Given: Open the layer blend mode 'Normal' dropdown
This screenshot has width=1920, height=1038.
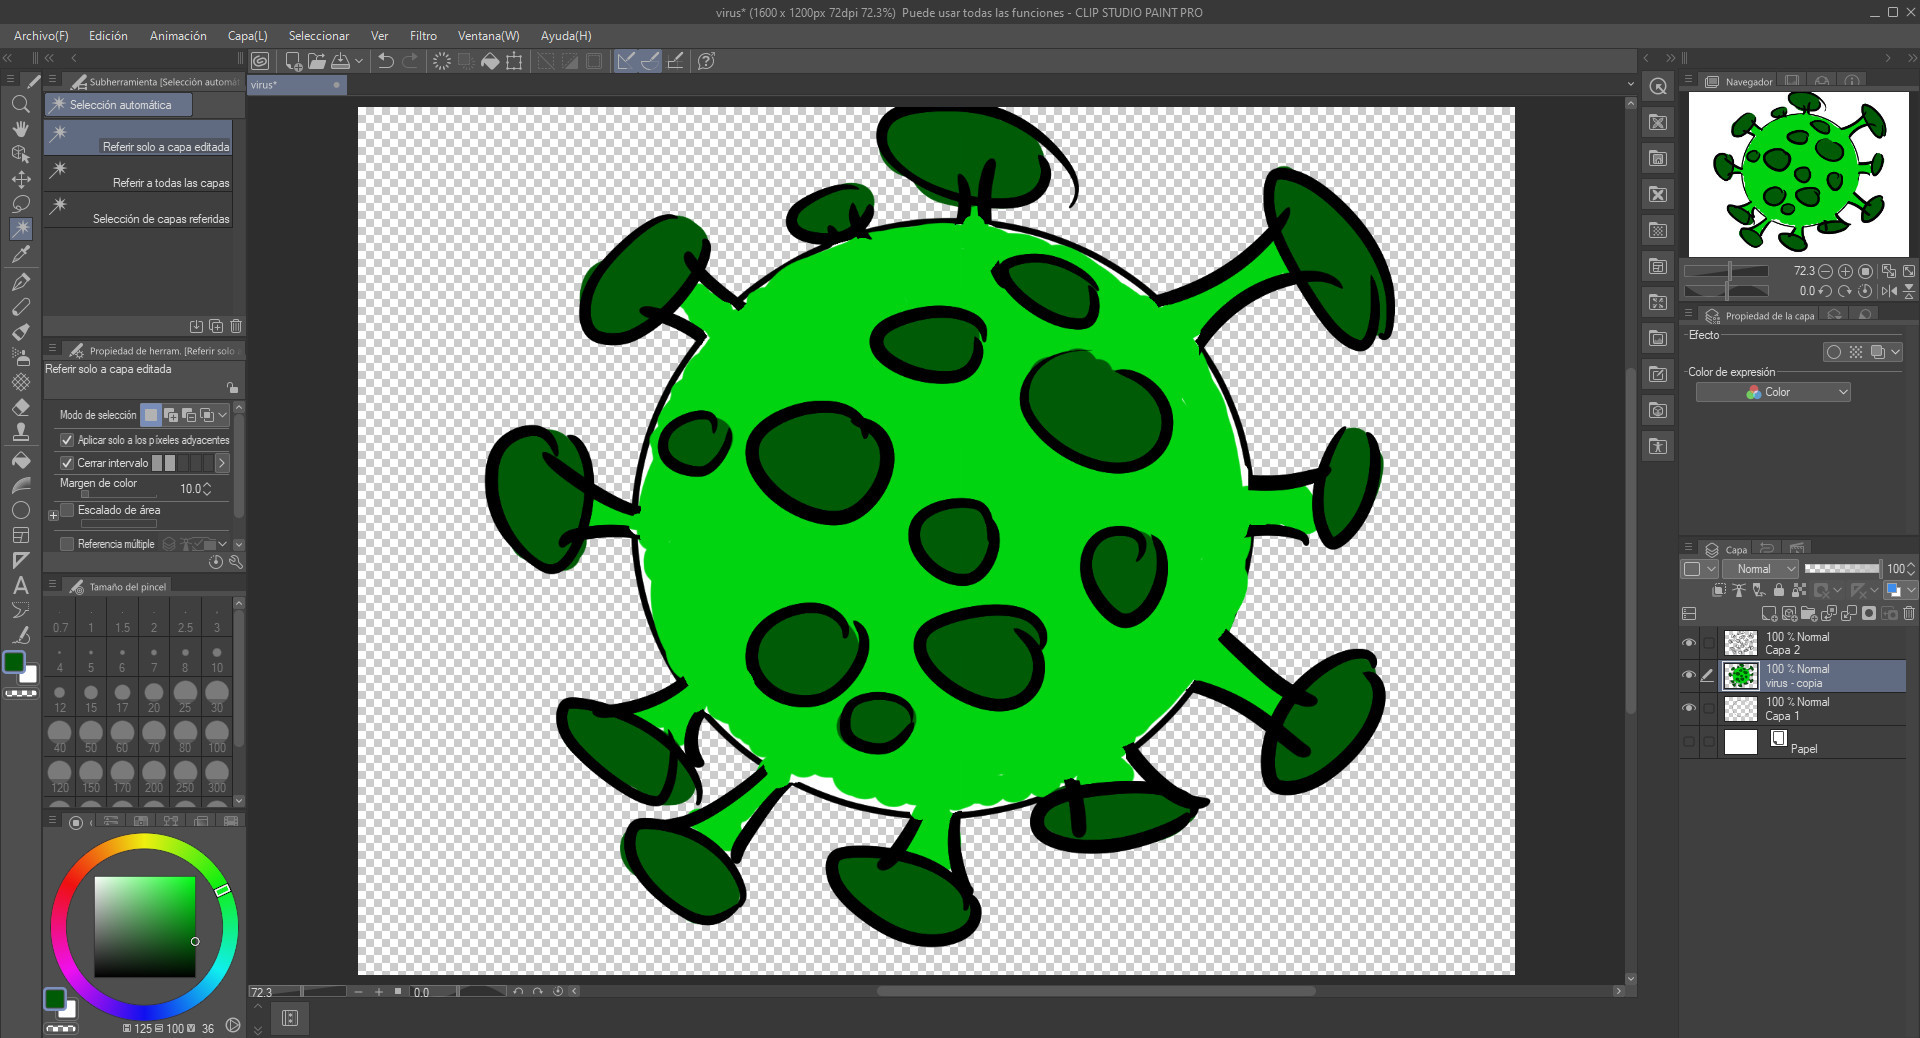Looking at the screenshot, I should [1761, 569].
